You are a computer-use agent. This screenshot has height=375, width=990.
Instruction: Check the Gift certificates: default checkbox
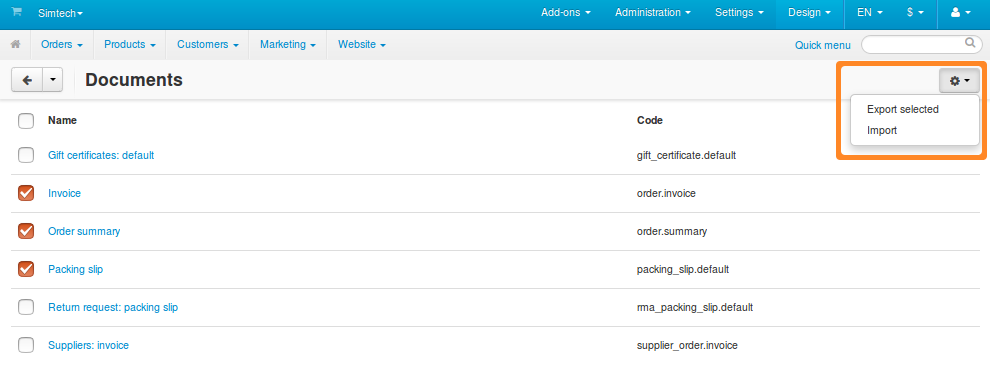tap(26, 155)
